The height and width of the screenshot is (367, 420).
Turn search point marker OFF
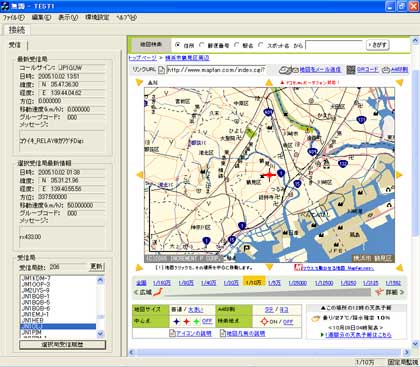[x=288, y=322]
